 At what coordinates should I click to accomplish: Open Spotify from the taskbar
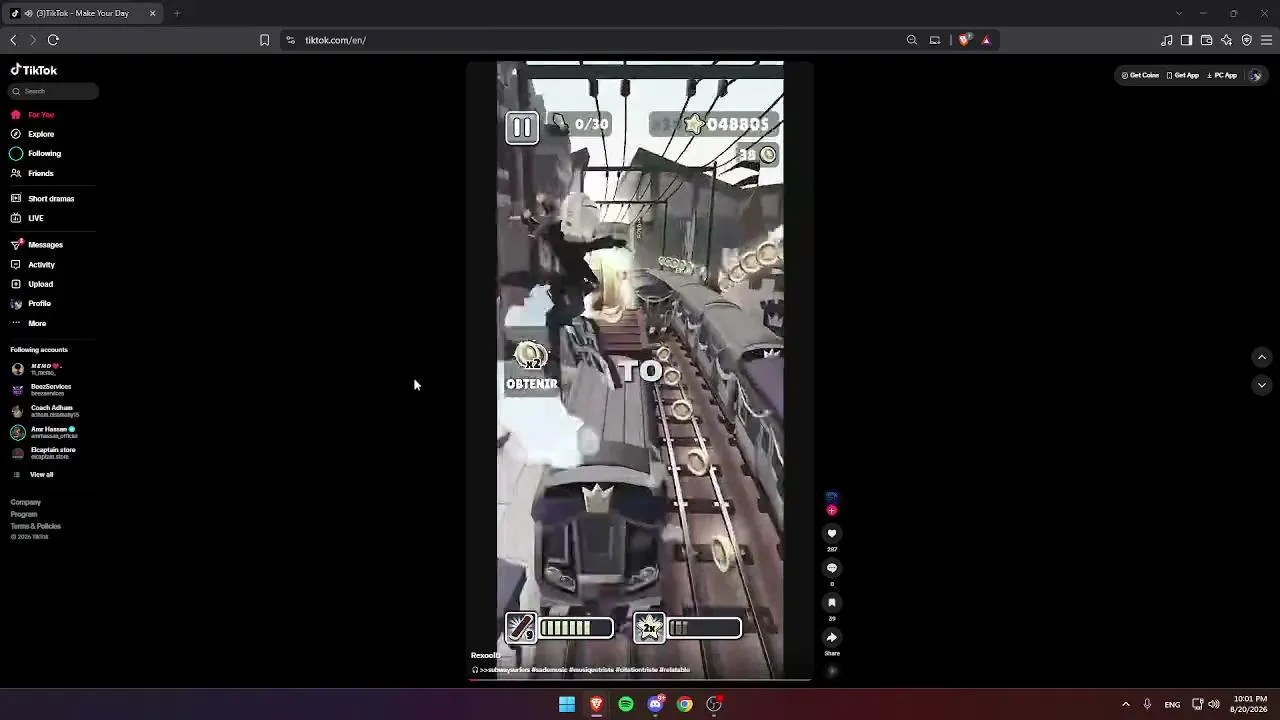pos(626,704)
